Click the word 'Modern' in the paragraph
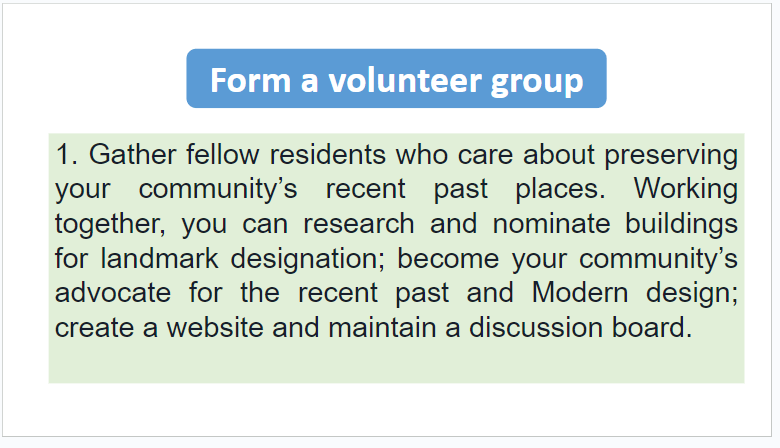 click(x=580, y=292)
